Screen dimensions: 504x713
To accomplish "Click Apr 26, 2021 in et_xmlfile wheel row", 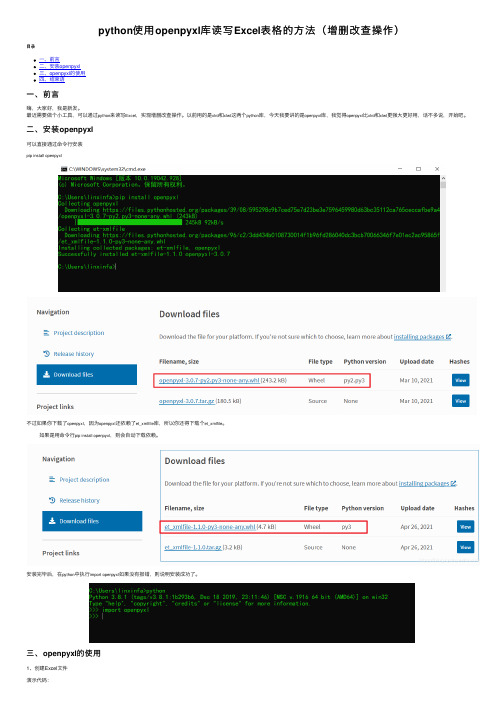I will [416, 527].
